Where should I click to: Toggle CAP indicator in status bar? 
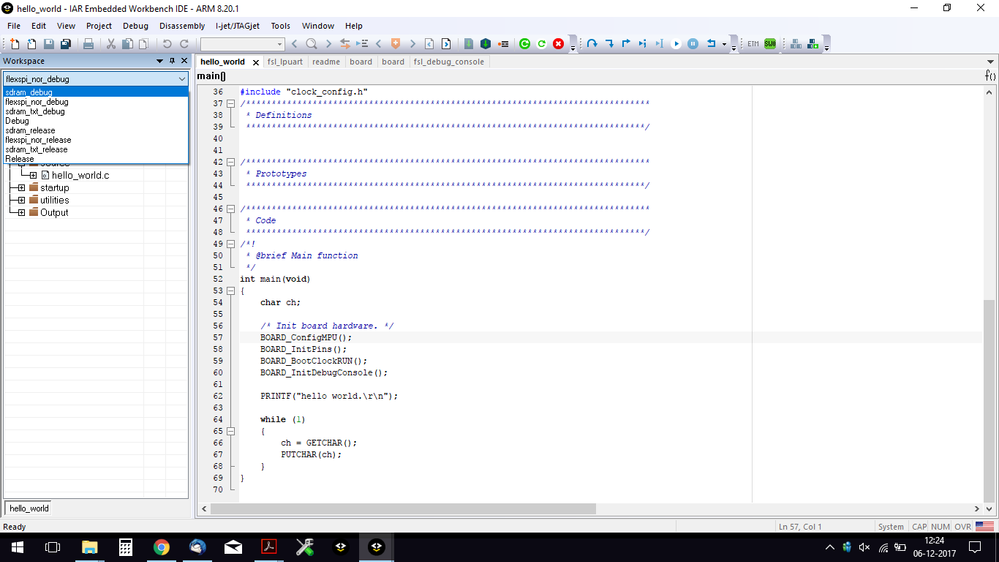pyautogui.click(x=919, y=527)
